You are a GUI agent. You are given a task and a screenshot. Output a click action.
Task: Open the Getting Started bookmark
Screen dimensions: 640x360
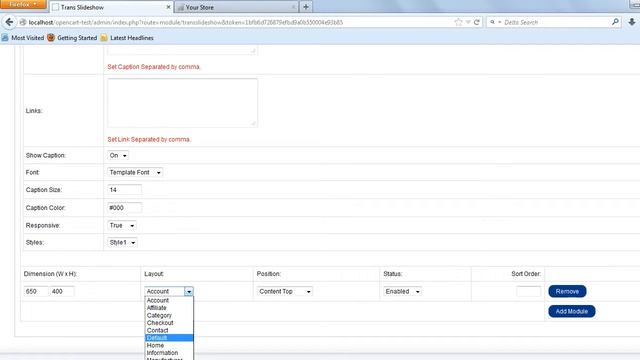[72, 38]
